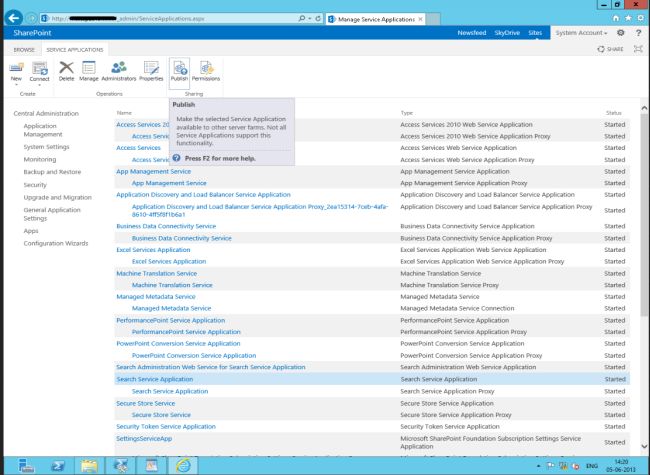Screen dimensions: 650x475
Task: Close the Manage Service Applications tab
Action: point(420,19)
